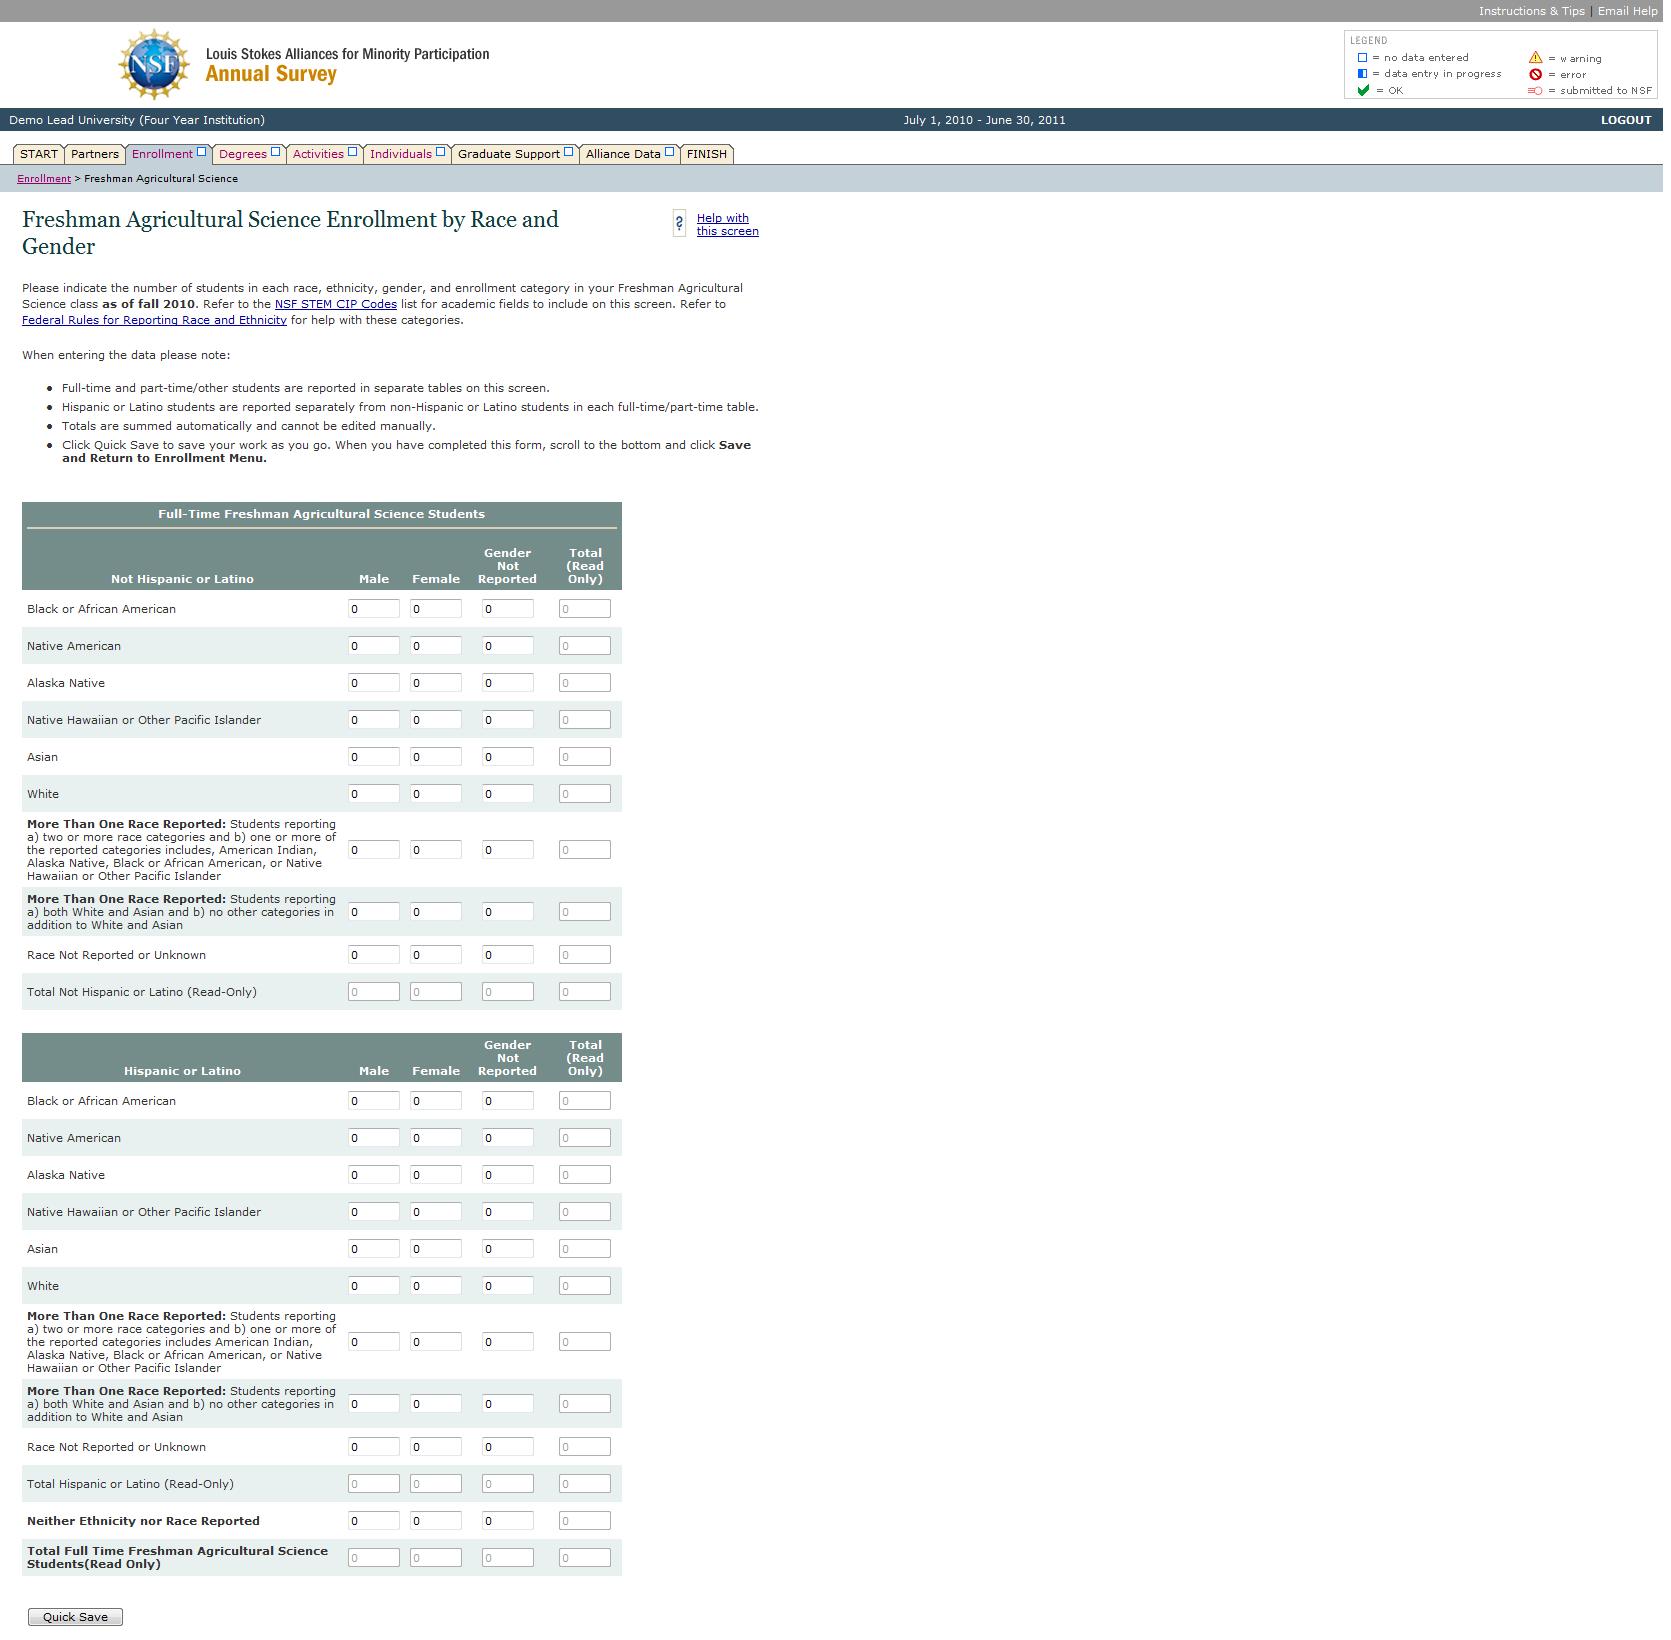Viewport: 1671px width, 1640px height.
Task: Click the Enrollment breadcrumb link
Action: [44, 179]
